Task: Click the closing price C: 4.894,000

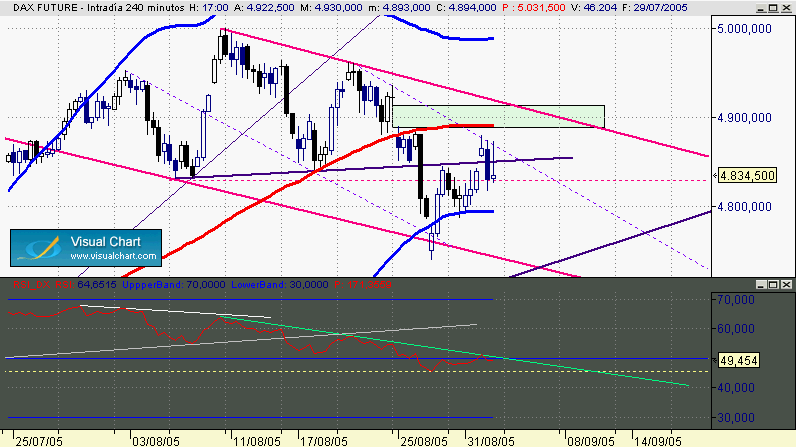Action: pyautogui.click(x=466, y=8)
